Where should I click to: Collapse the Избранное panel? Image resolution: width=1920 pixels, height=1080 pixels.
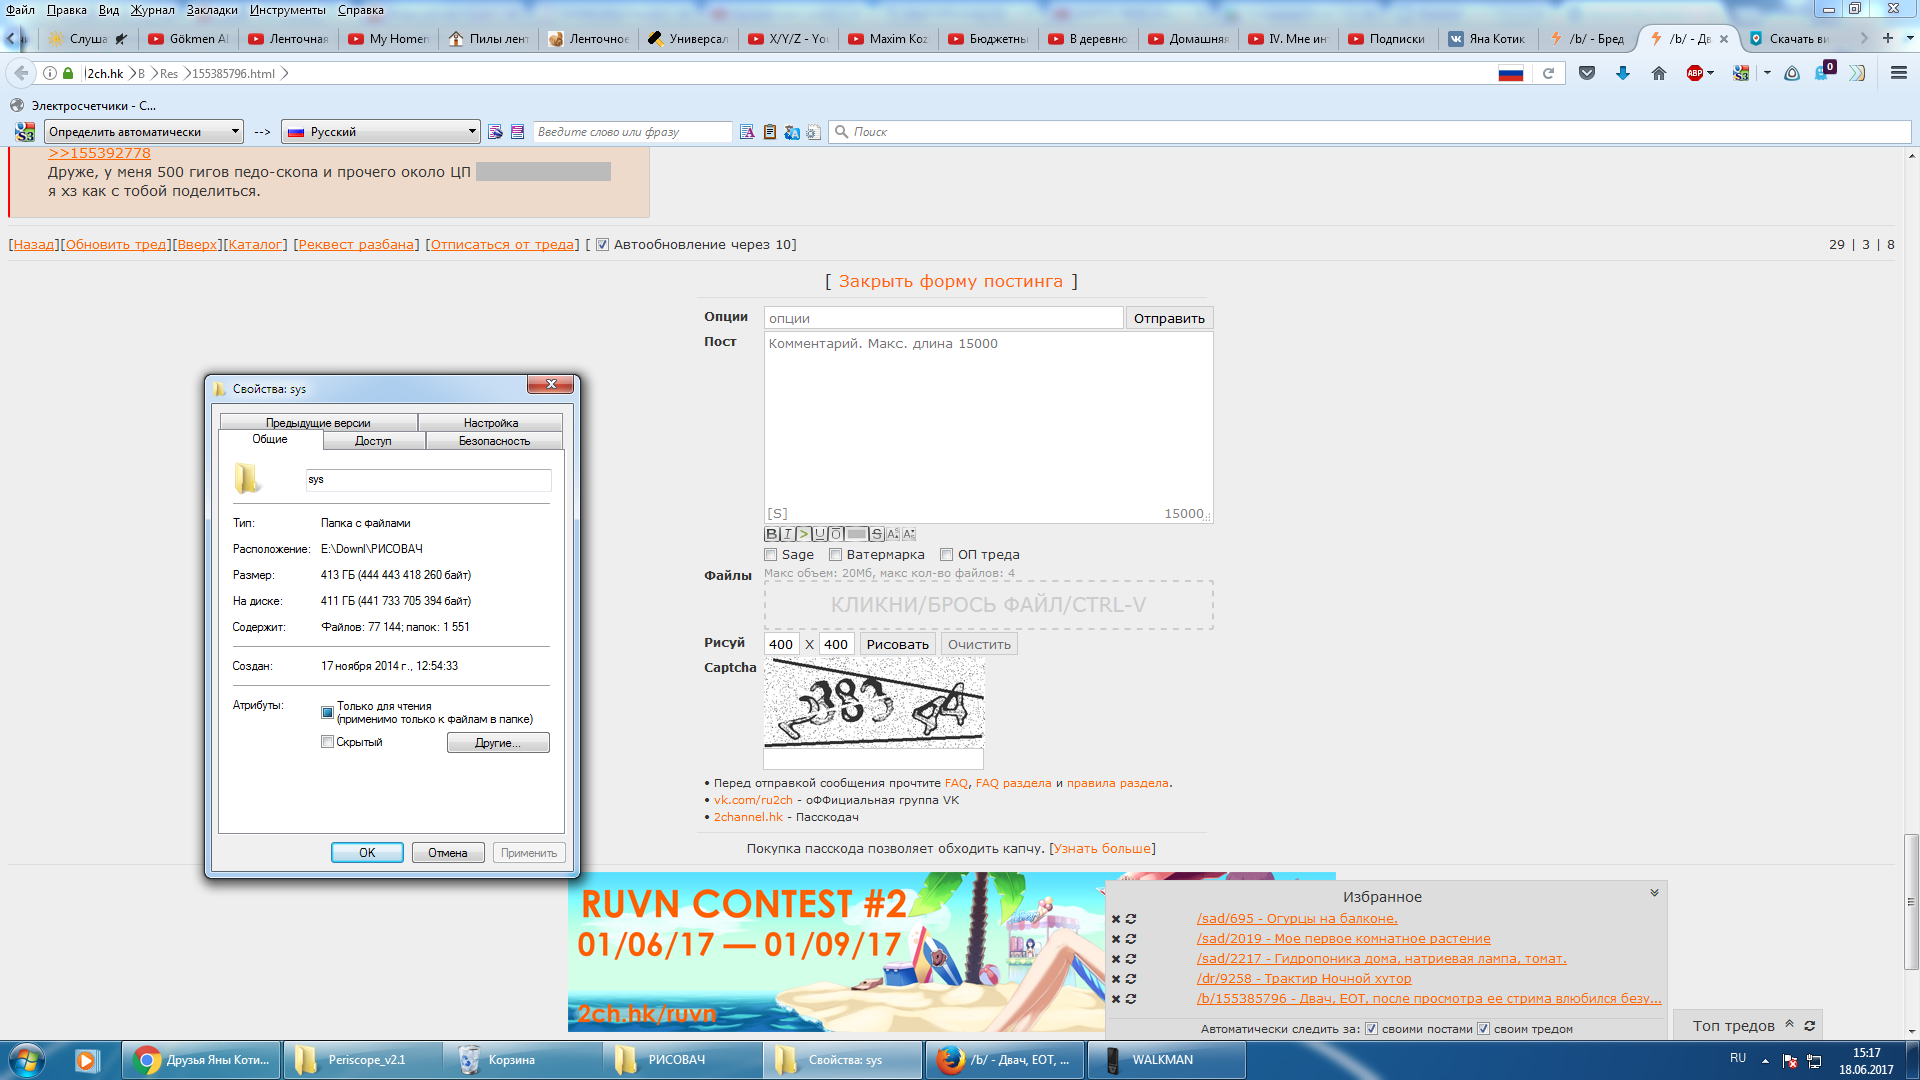coord(1654,893)
